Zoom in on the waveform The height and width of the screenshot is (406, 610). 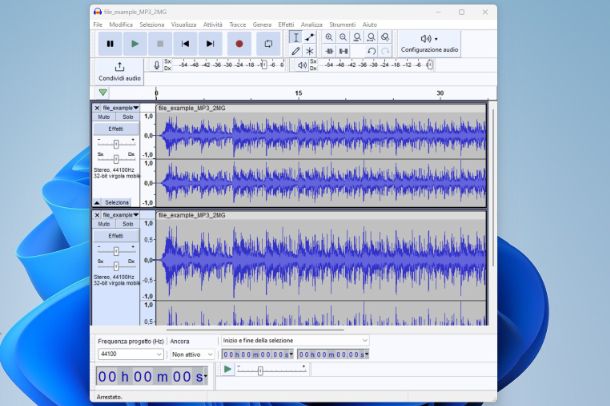[329, 37]
